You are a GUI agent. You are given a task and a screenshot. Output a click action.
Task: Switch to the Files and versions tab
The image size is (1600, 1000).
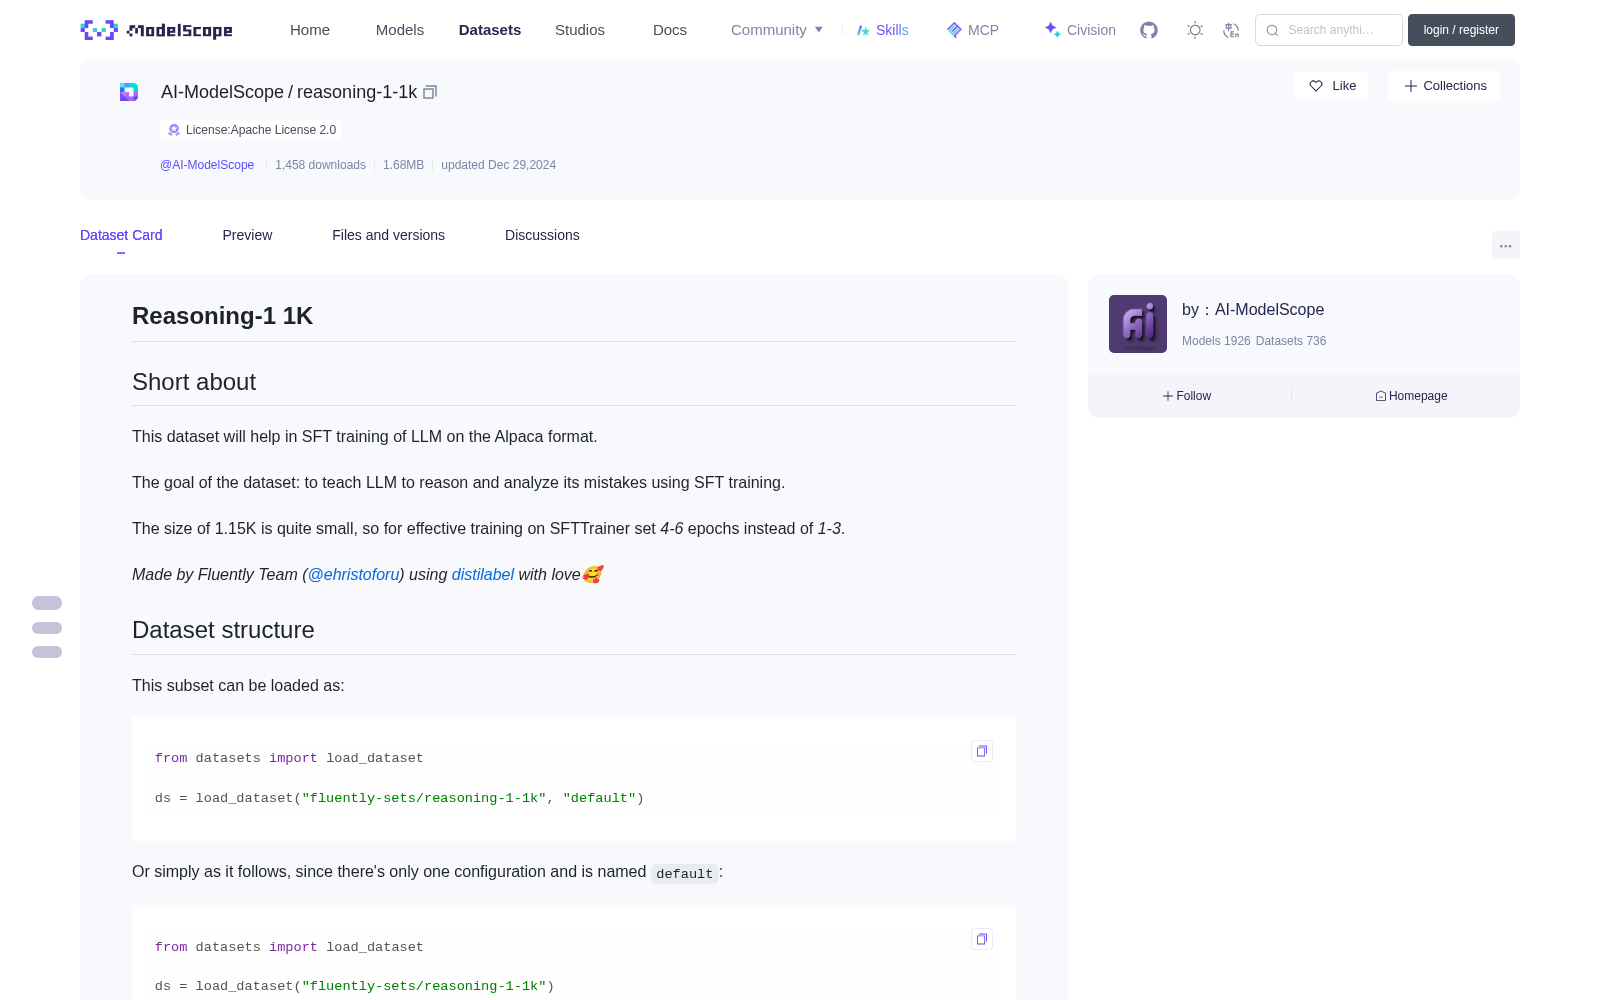point(388,235)
